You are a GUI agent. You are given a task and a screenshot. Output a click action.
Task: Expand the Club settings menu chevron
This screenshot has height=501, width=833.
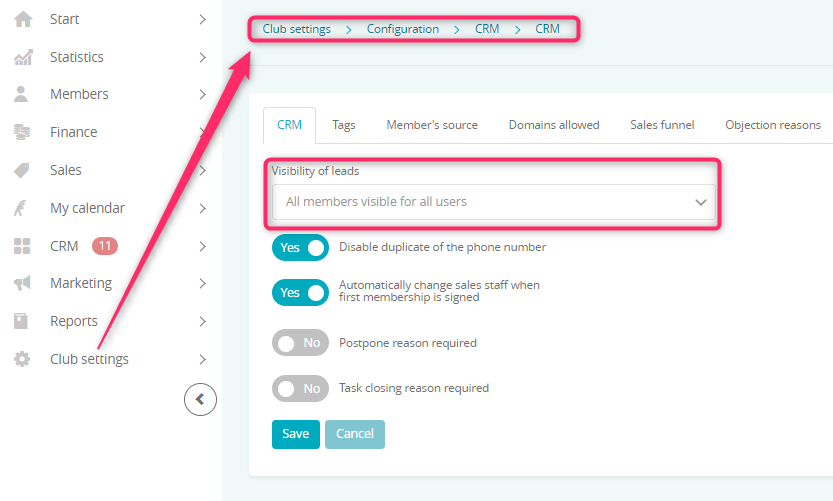202,360
